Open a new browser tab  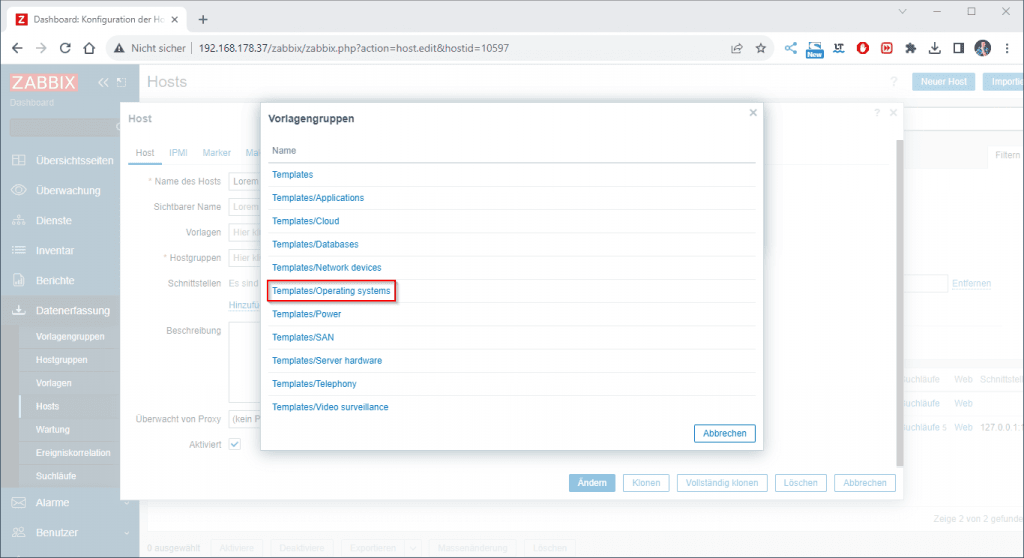(x=203, y=19)
